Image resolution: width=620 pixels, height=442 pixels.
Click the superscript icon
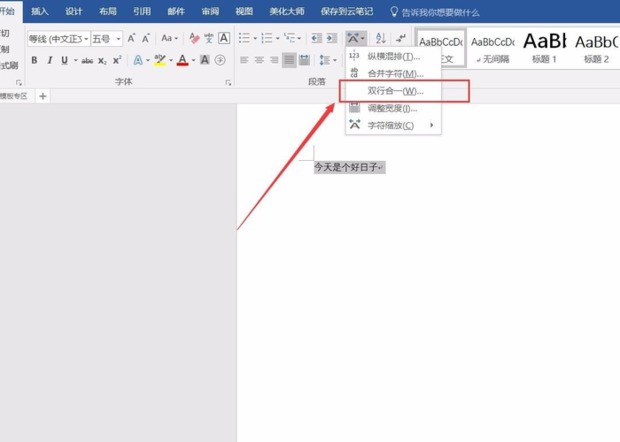point(117,60)
